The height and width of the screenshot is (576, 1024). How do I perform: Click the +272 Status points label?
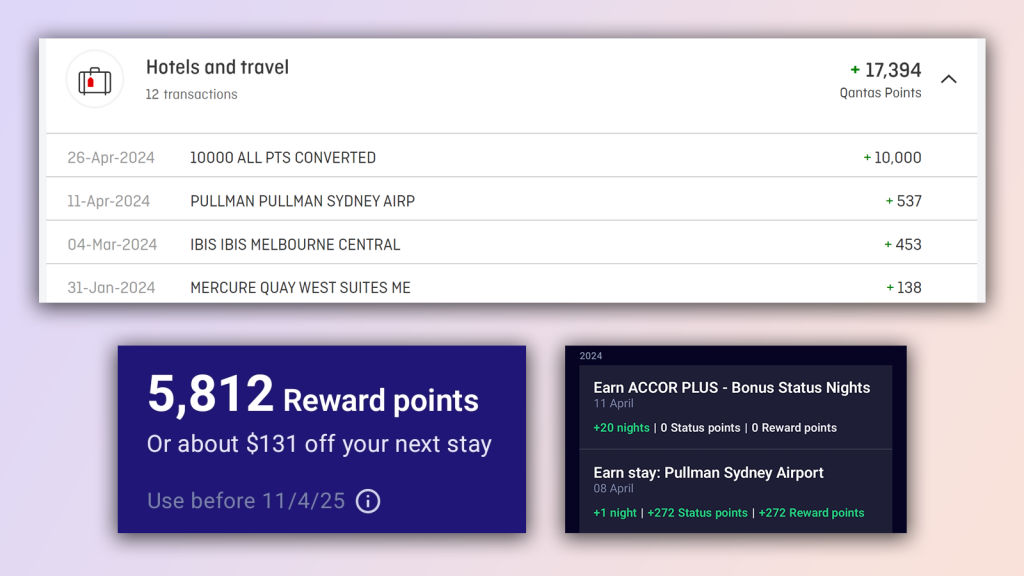click(x=697, y=513)
